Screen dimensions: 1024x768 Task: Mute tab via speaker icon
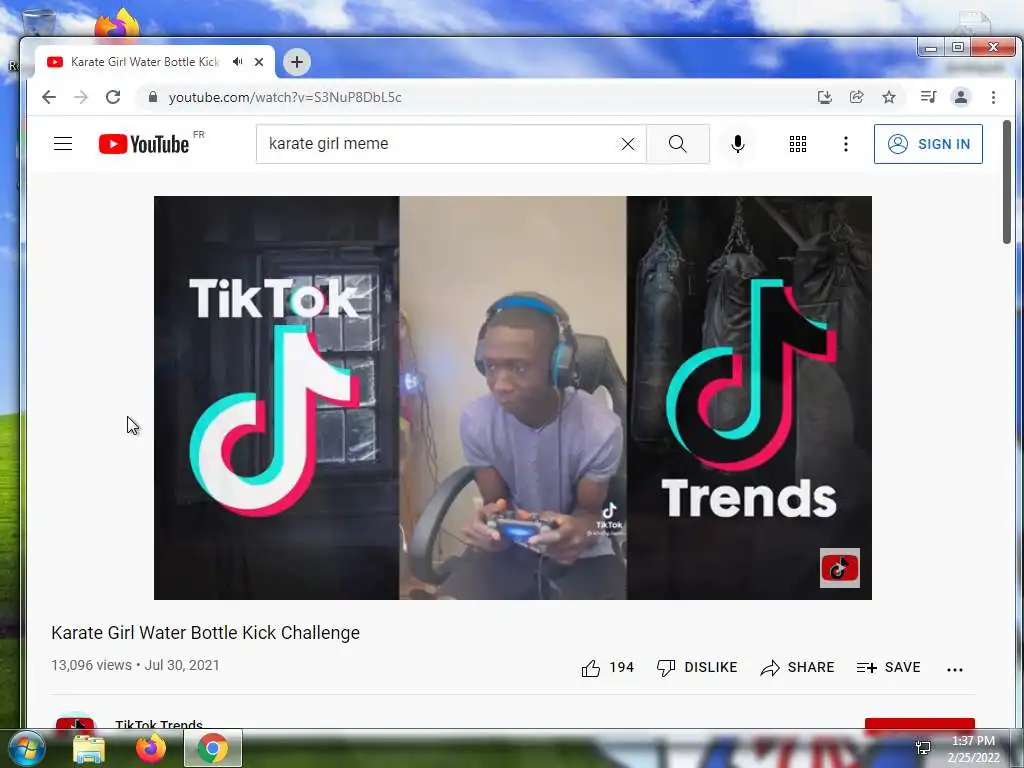238,62
